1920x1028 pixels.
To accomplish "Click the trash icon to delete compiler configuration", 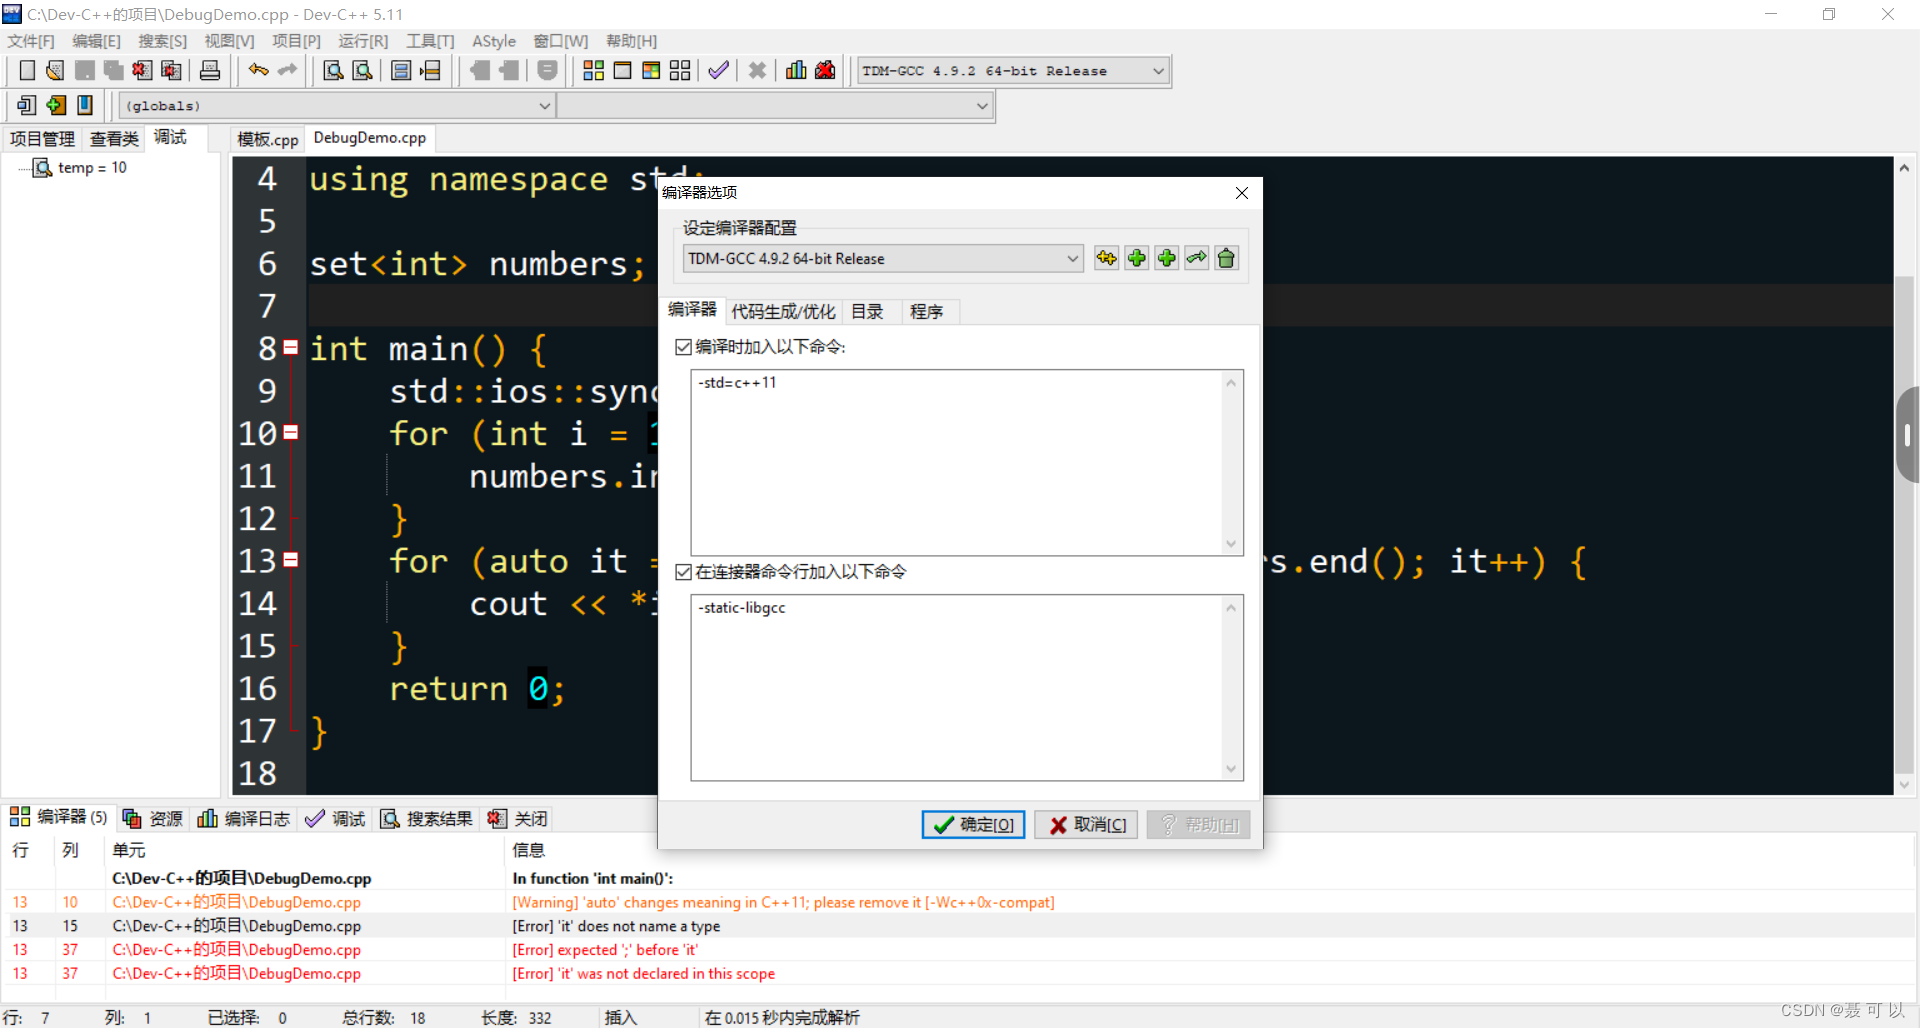I will [1226, 258].
